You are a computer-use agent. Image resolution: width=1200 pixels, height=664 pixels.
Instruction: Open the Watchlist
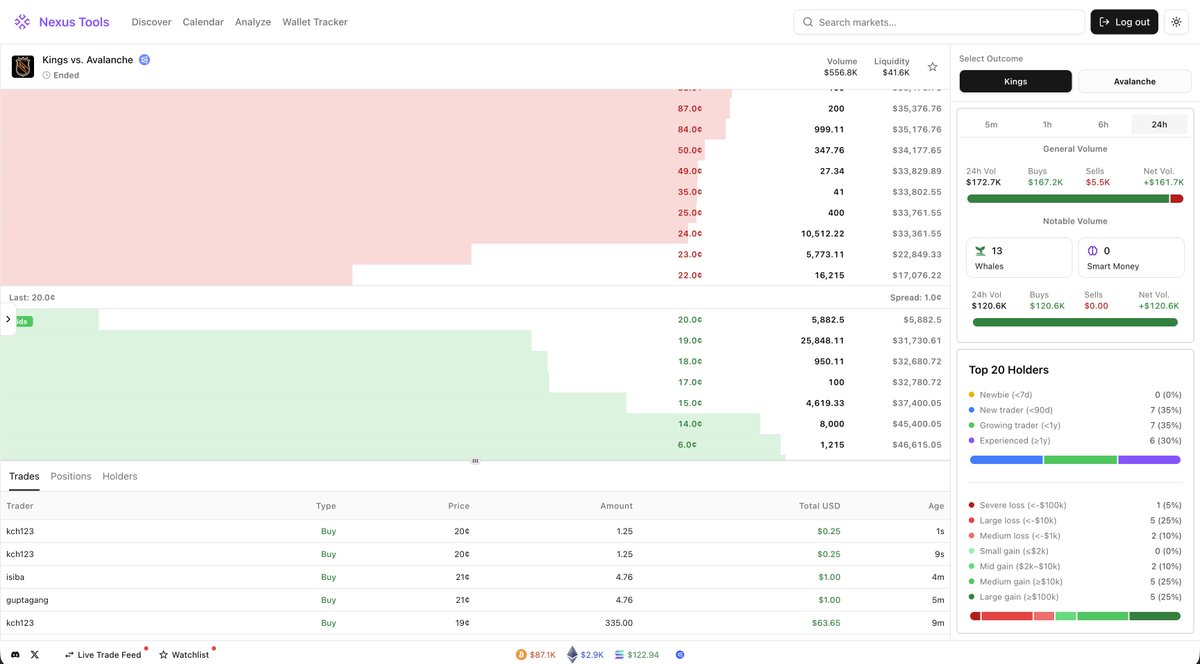tap(184, 654)
